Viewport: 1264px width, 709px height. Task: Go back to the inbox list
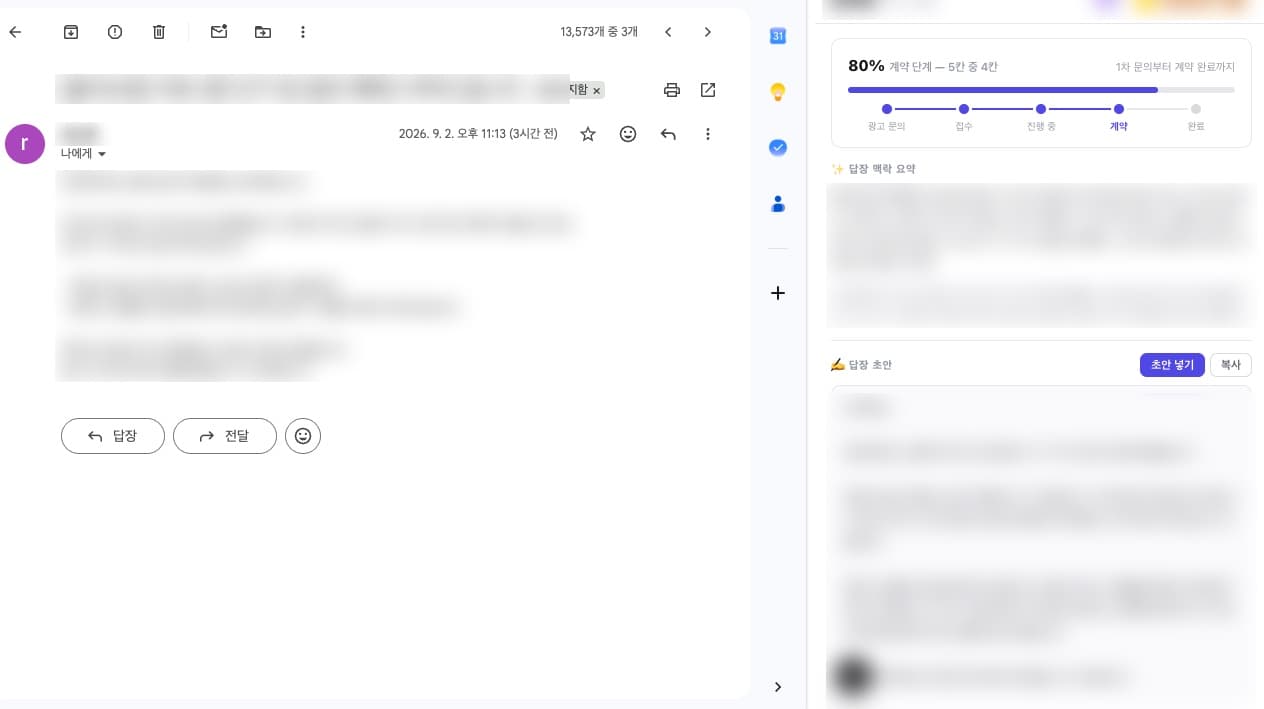coord(15,32)
